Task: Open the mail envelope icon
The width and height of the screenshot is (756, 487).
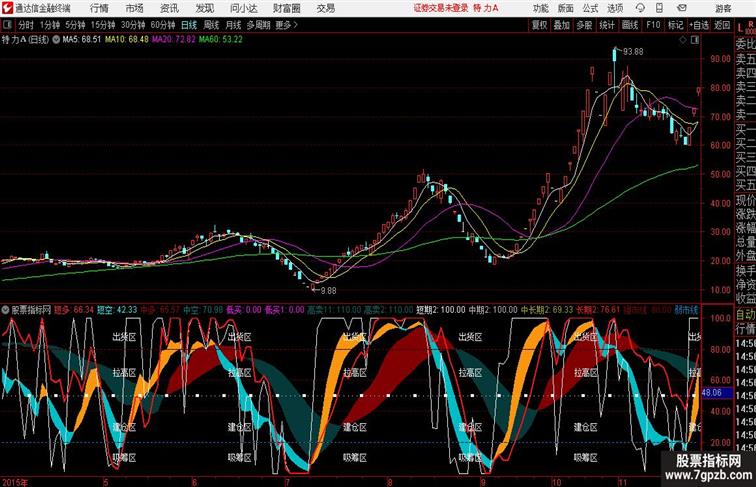Action: tap(682, 8)
